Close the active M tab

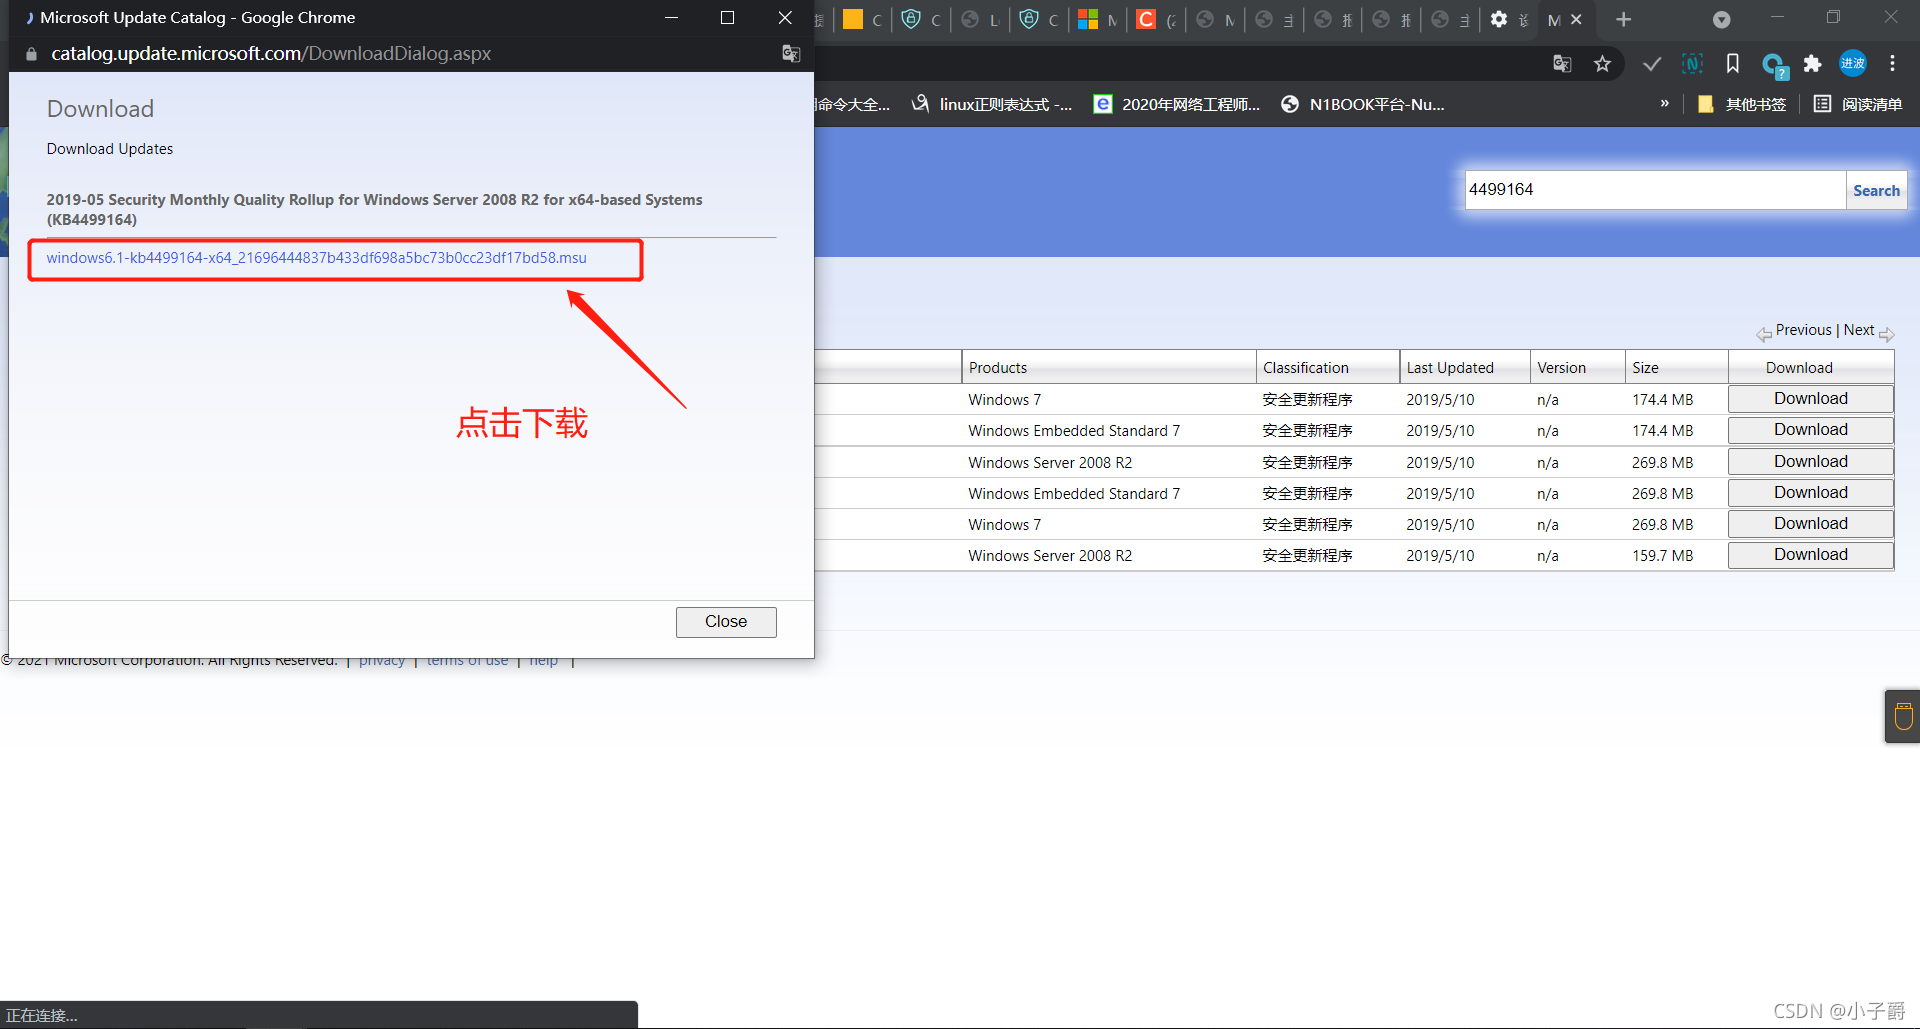click(1577, 19)
